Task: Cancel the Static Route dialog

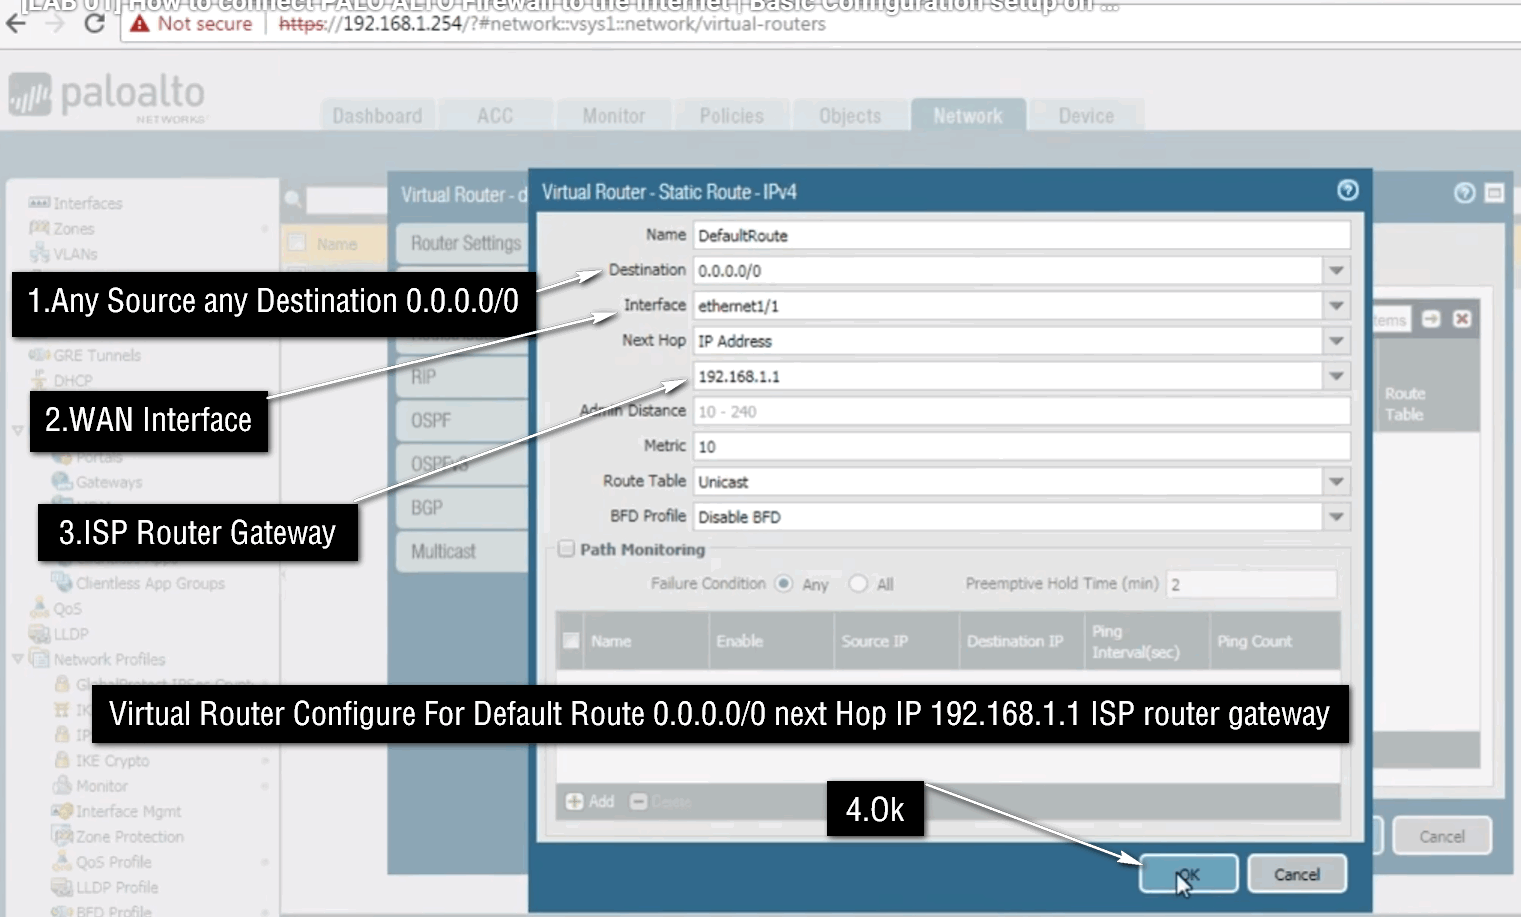Action: 1297,874
